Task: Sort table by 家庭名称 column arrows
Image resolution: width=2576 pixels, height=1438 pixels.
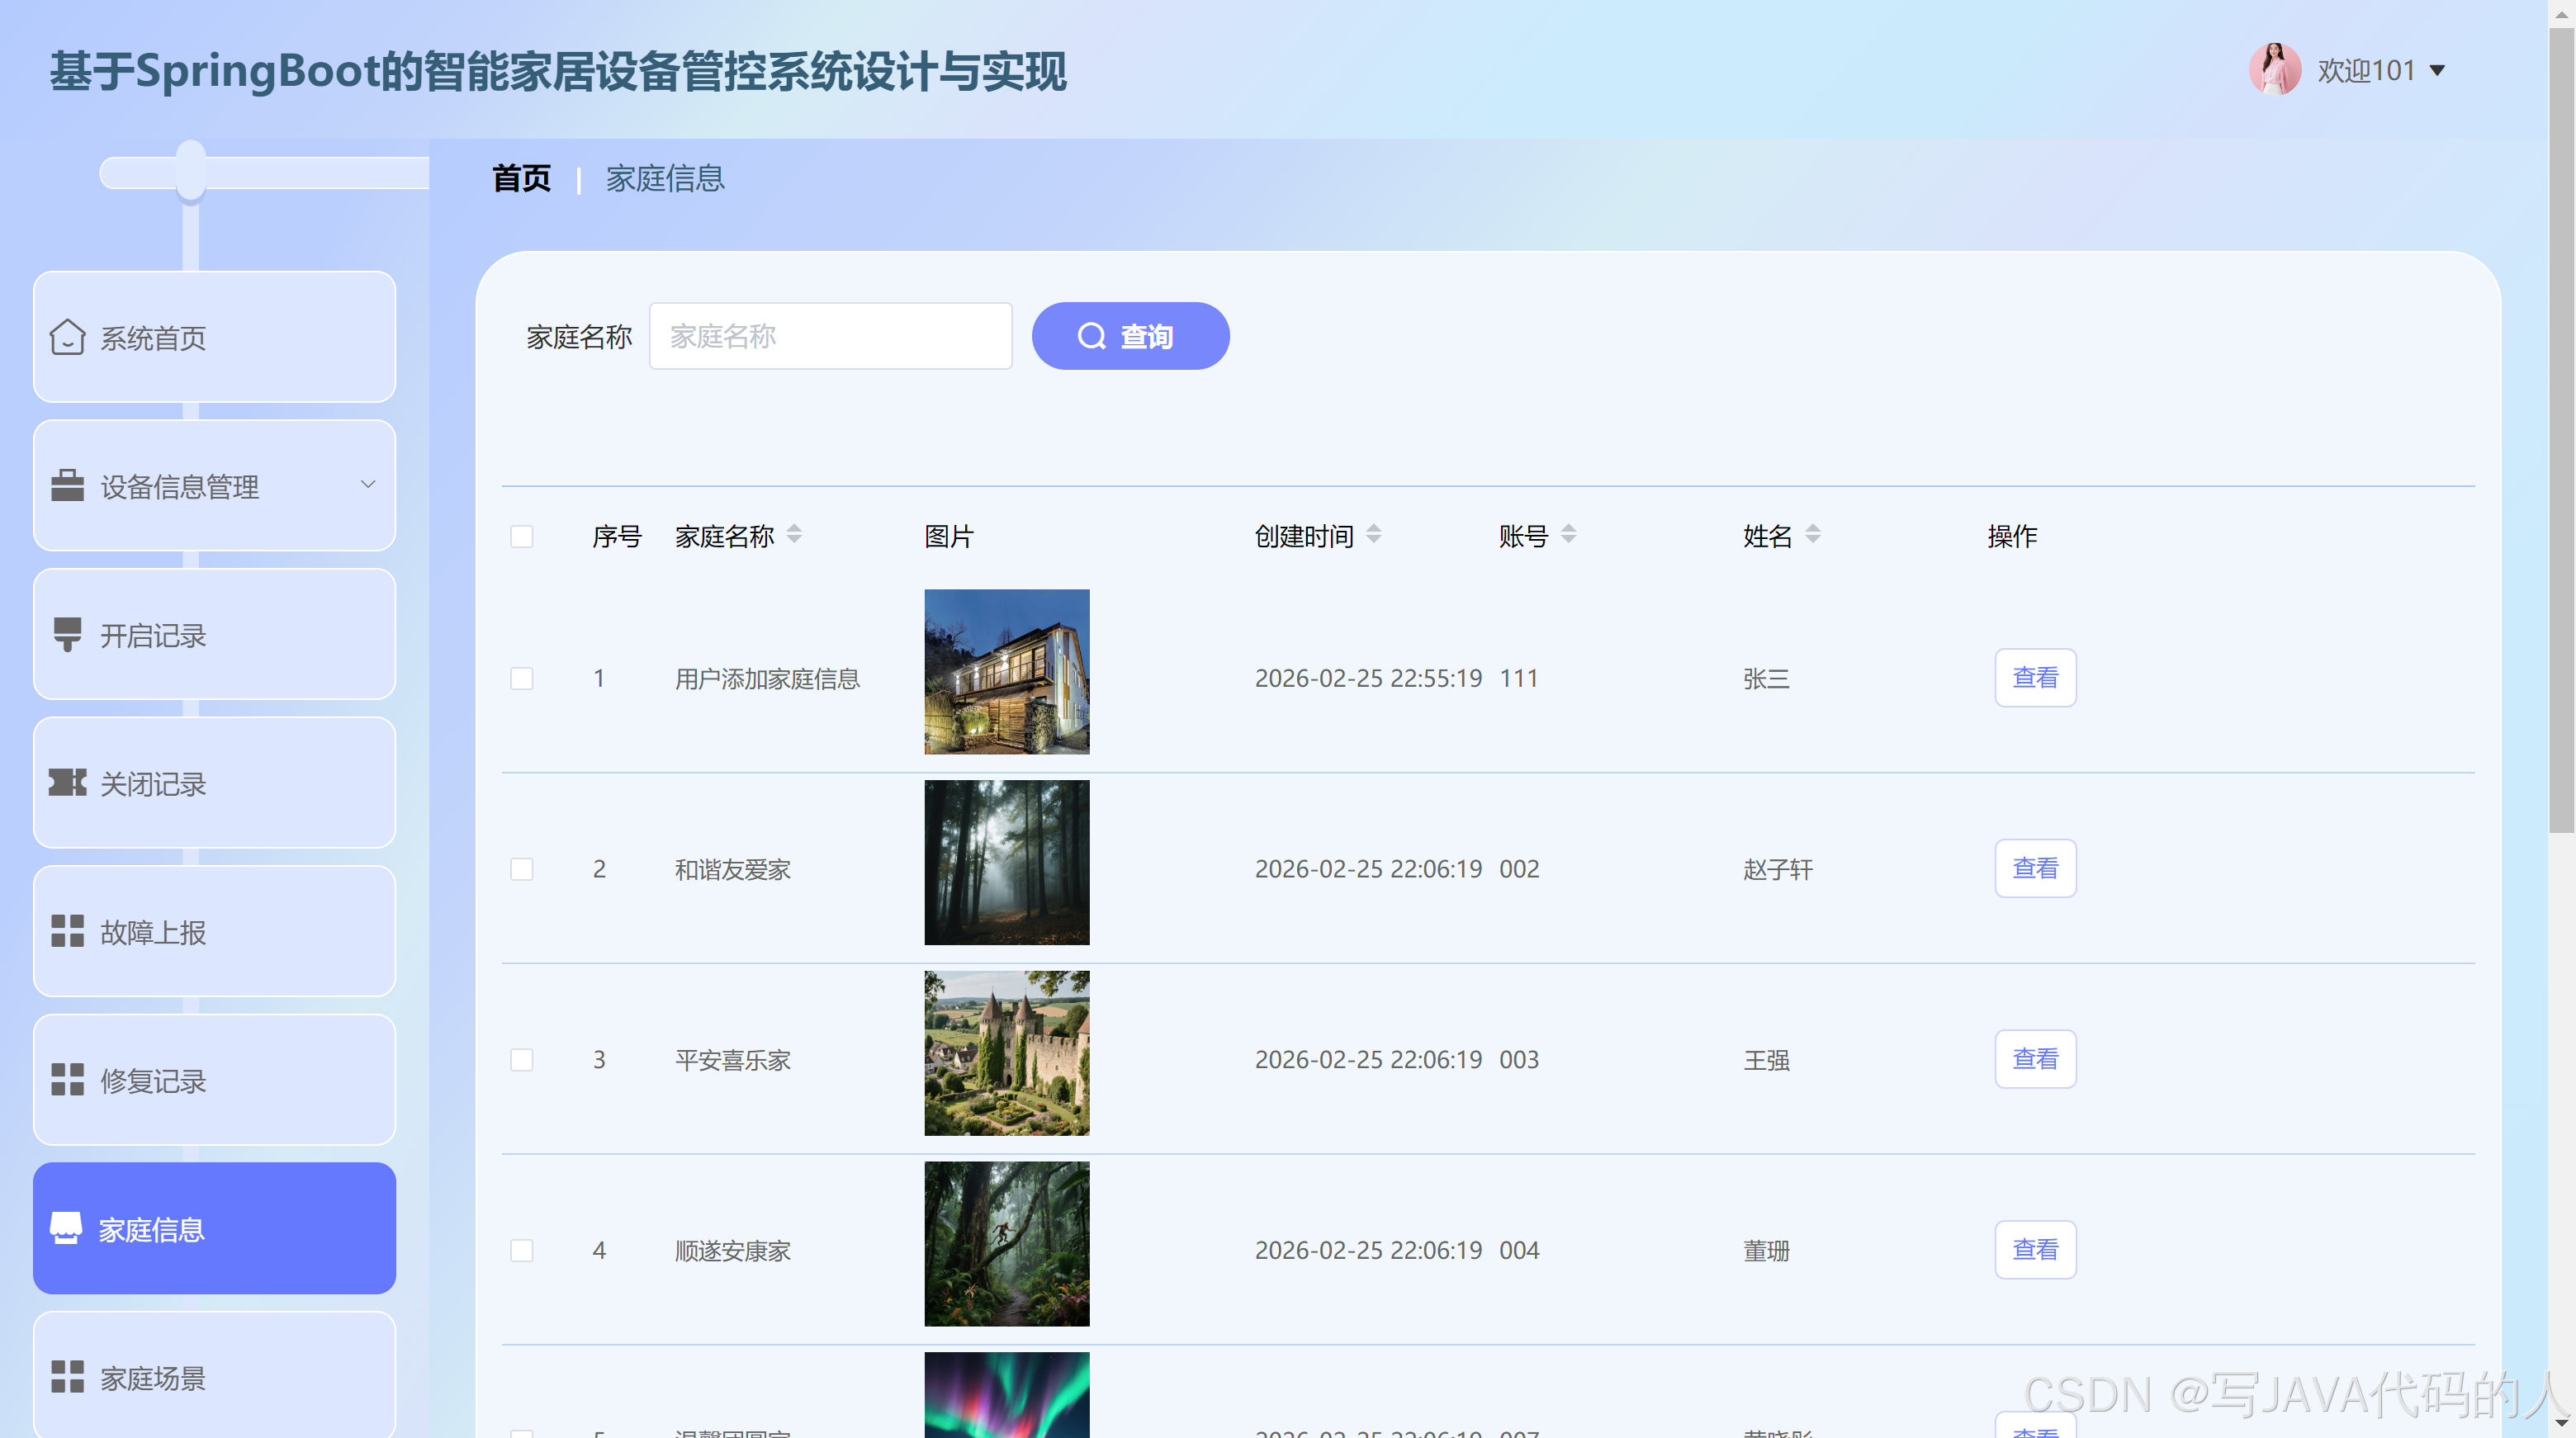Action: tap(794, 534)
